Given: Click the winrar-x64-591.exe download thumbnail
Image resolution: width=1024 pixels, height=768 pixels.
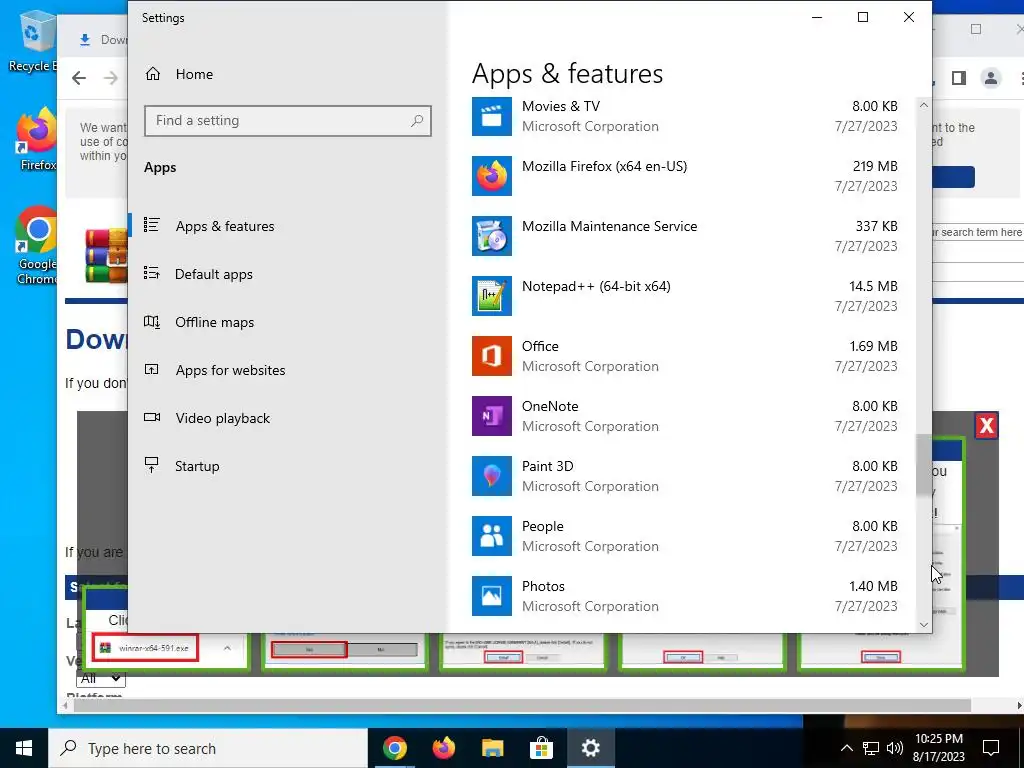Looking at the screenshot, I should (144, 648).
